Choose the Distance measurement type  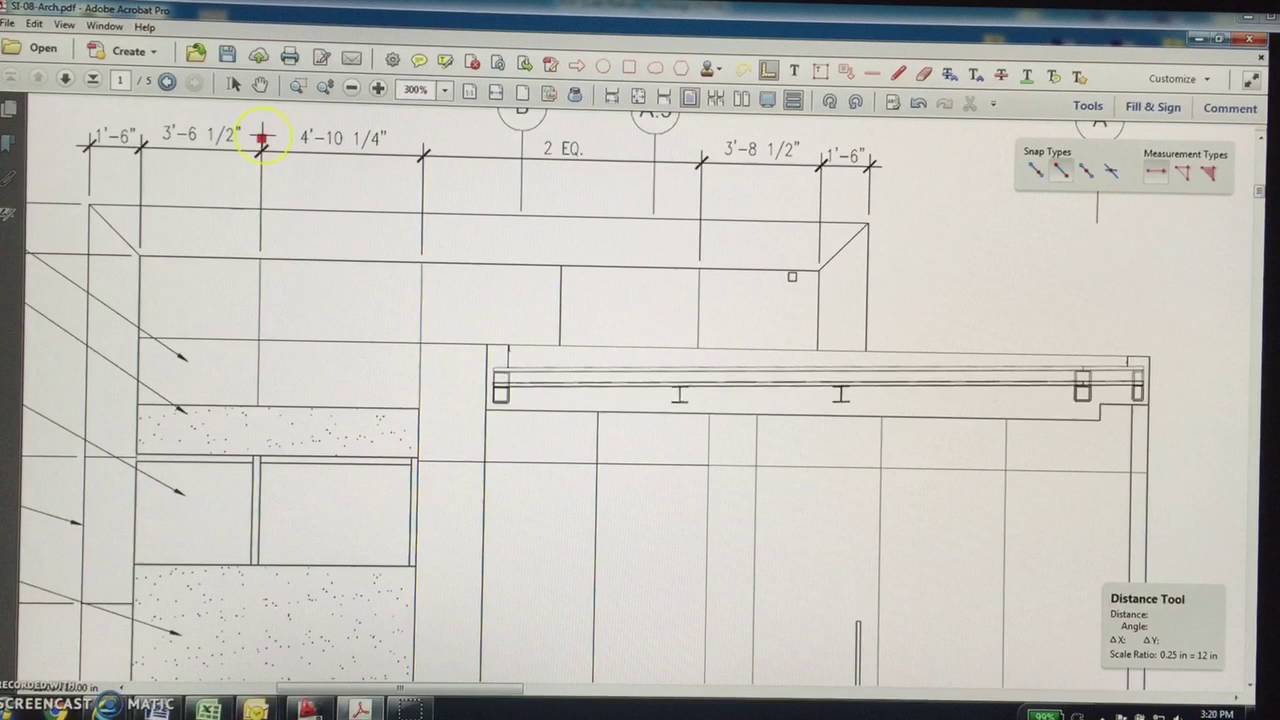point(1156,172)
